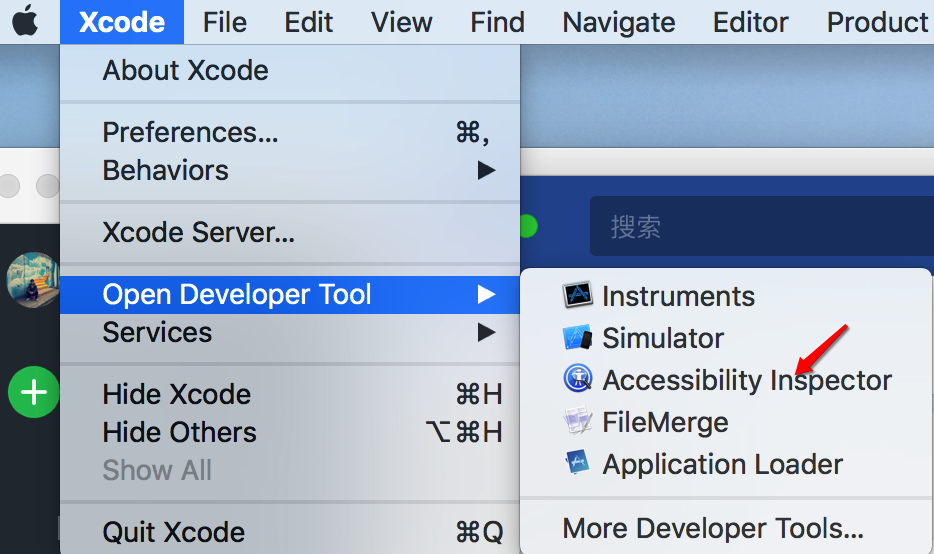Expand the Services submenu
Viewport: 934px width, 554px height.
coord(290,332)
